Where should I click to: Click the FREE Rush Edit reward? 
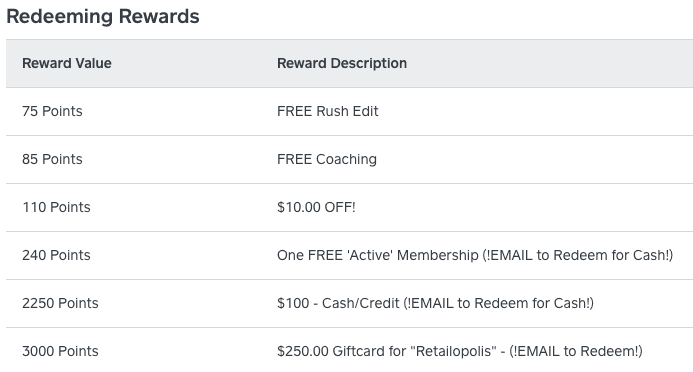pyautogui.click(x=327, y=111)
